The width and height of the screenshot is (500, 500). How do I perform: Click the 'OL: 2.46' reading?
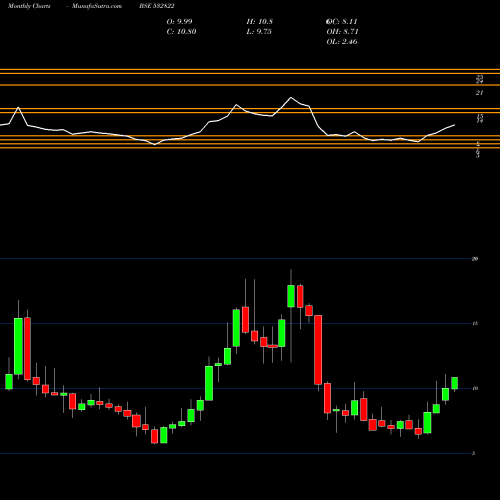point(342,42)
